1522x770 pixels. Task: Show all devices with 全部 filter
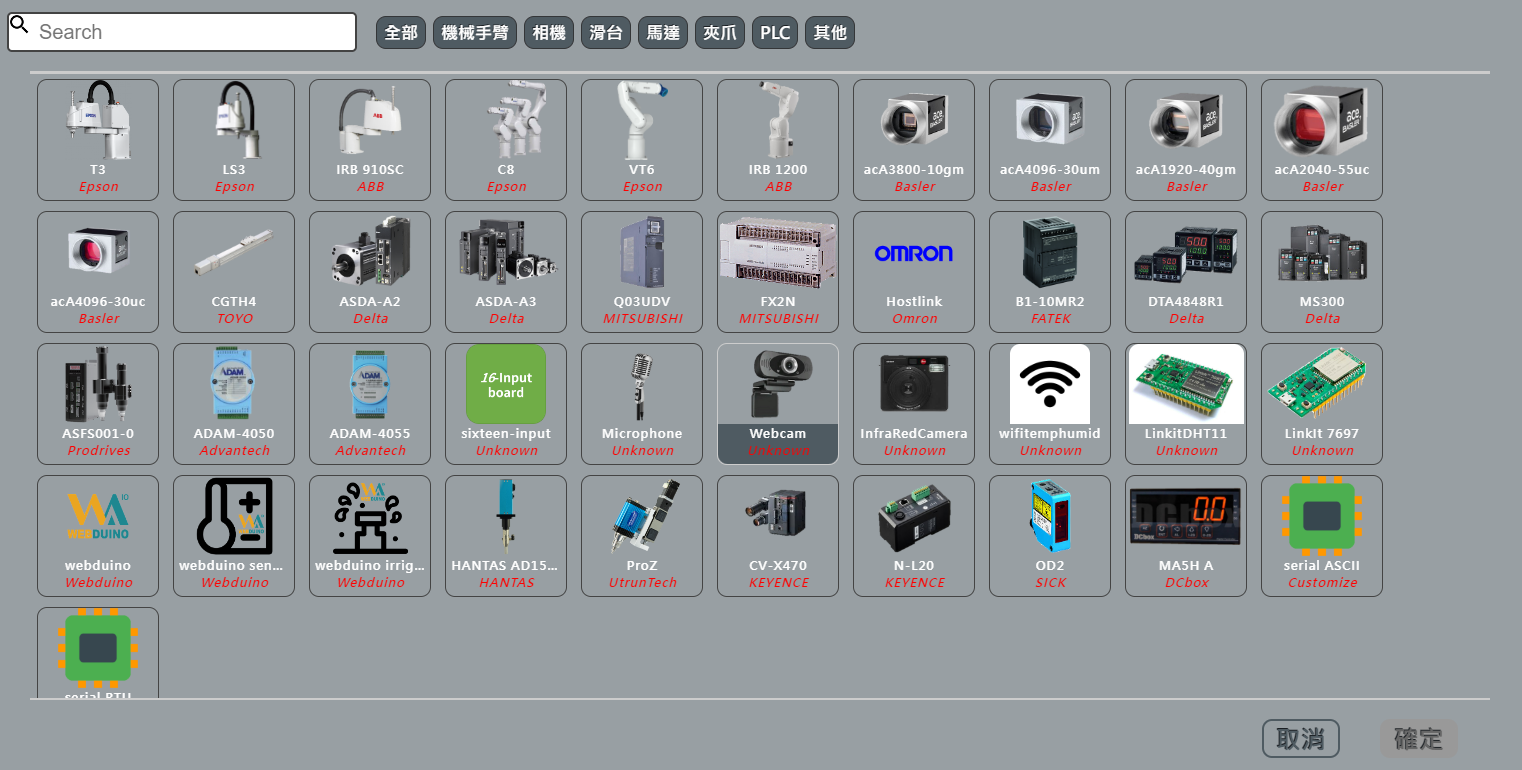click(x=401, y=33)
